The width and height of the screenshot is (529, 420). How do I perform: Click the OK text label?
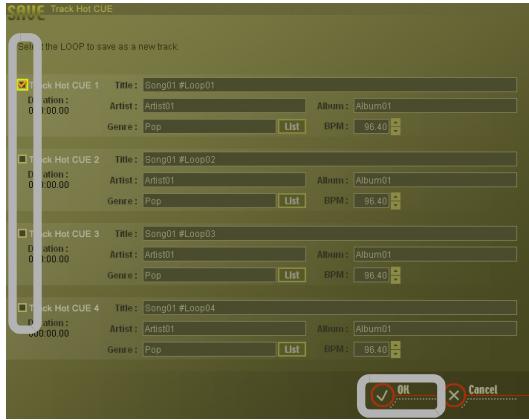pos(403,389)
